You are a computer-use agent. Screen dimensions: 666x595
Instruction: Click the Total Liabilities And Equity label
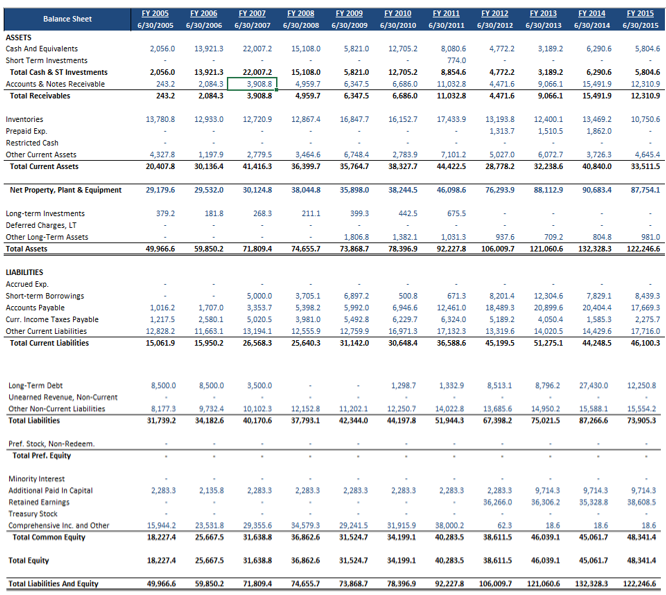tap(54, 583)
